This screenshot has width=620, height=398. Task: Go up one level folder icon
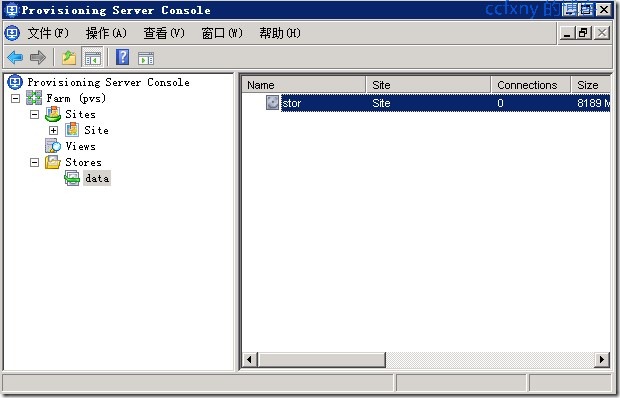[x=69, y=58]
